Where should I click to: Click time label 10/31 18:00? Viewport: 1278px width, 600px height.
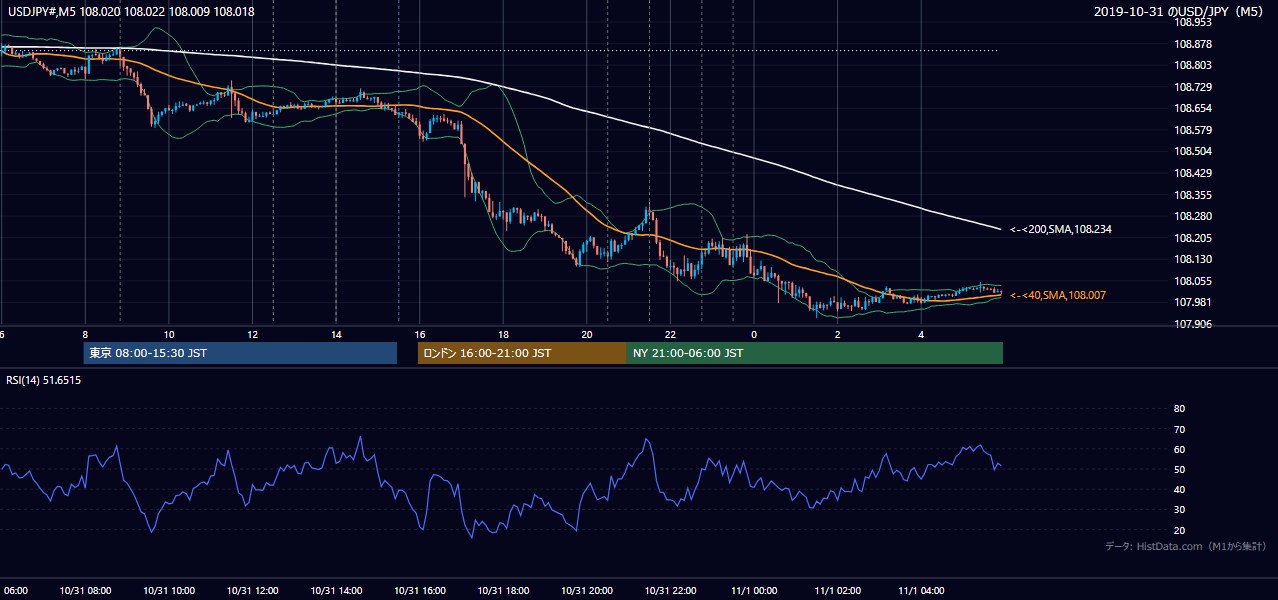click(x=503, y=591)
